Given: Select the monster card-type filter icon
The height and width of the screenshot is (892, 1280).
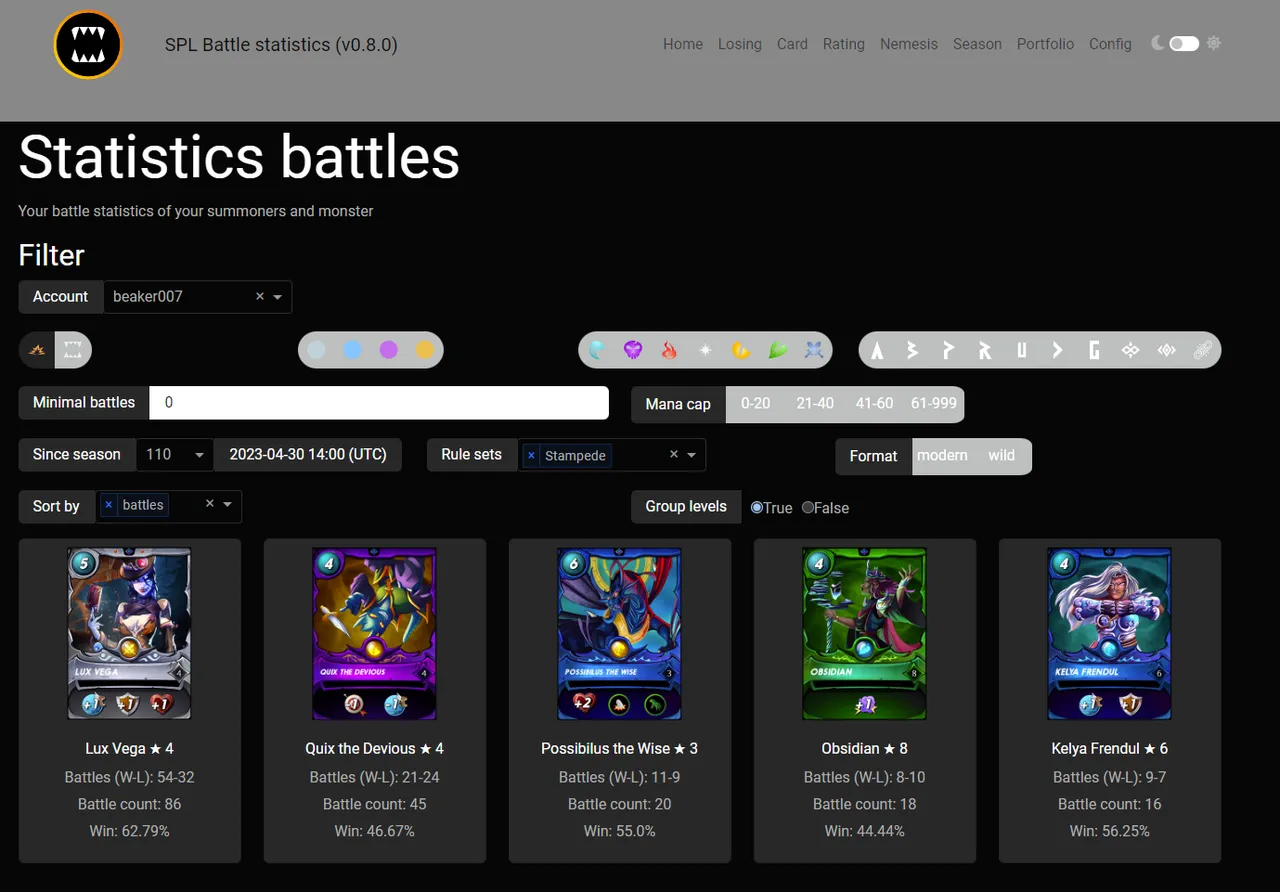Looking at the screenshot, I should (72, 350).
